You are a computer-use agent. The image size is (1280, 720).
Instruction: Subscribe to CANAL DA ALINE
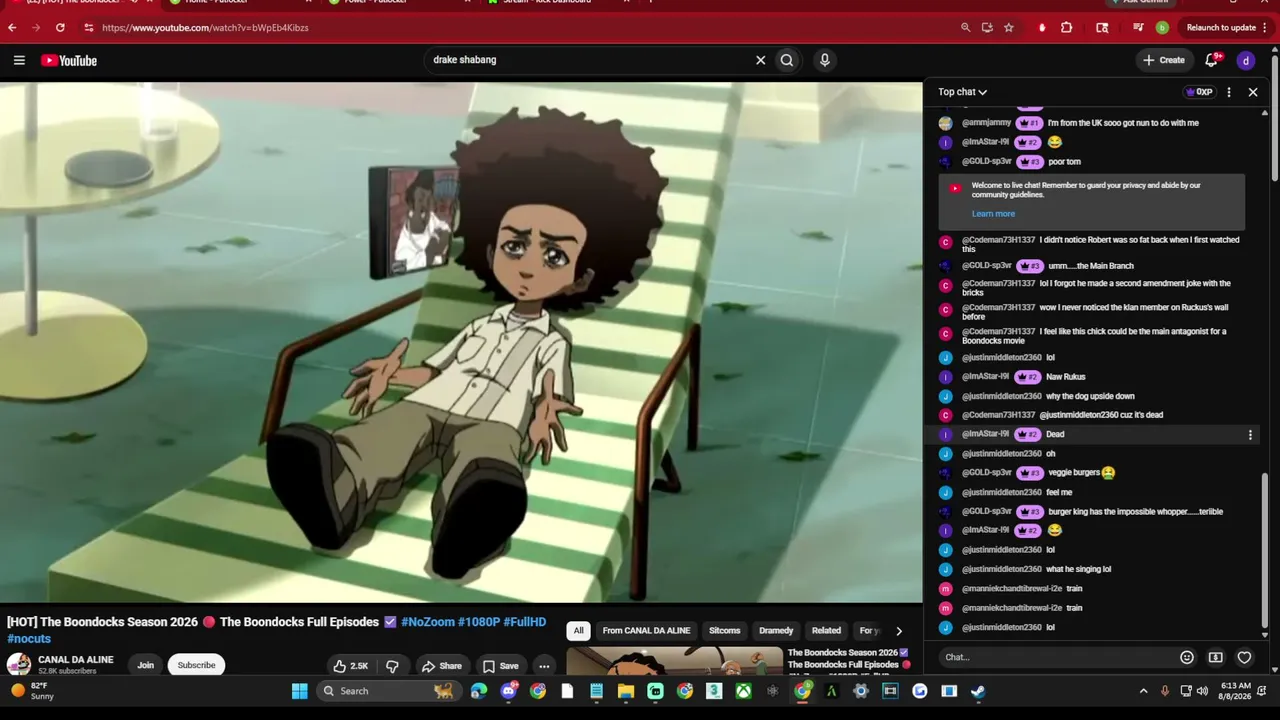(x=196, y=665)
